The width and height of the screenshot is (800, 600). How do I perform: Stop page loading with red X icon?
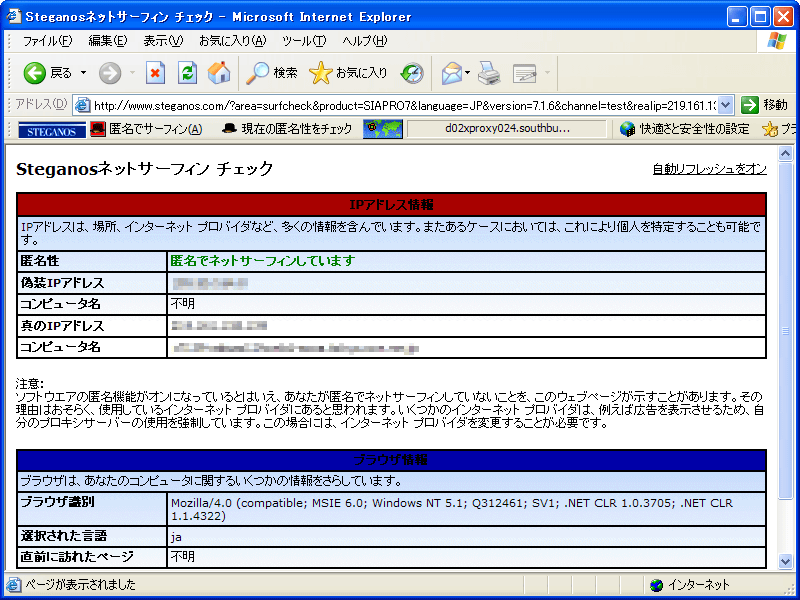click(x=155, y=73)
